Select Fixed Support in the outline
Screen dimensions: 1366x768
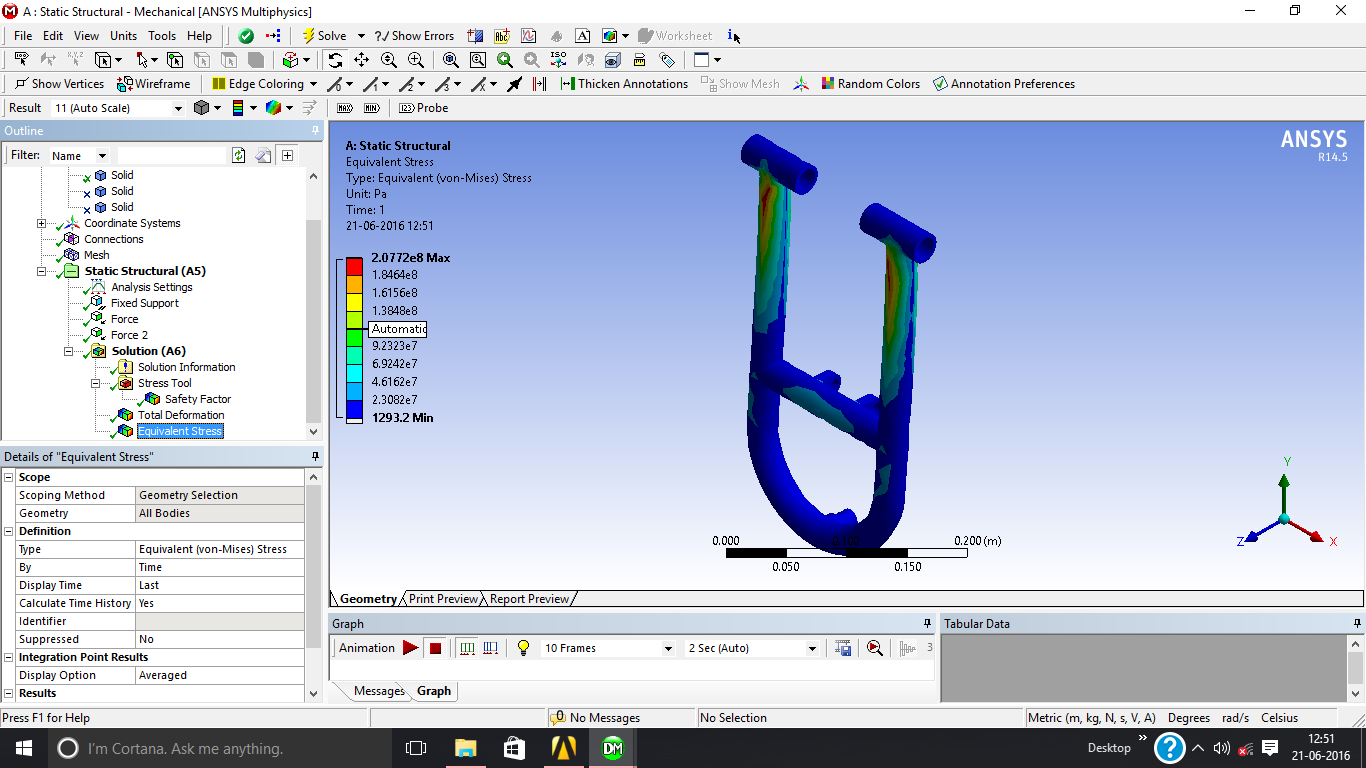tap(145, 303)
